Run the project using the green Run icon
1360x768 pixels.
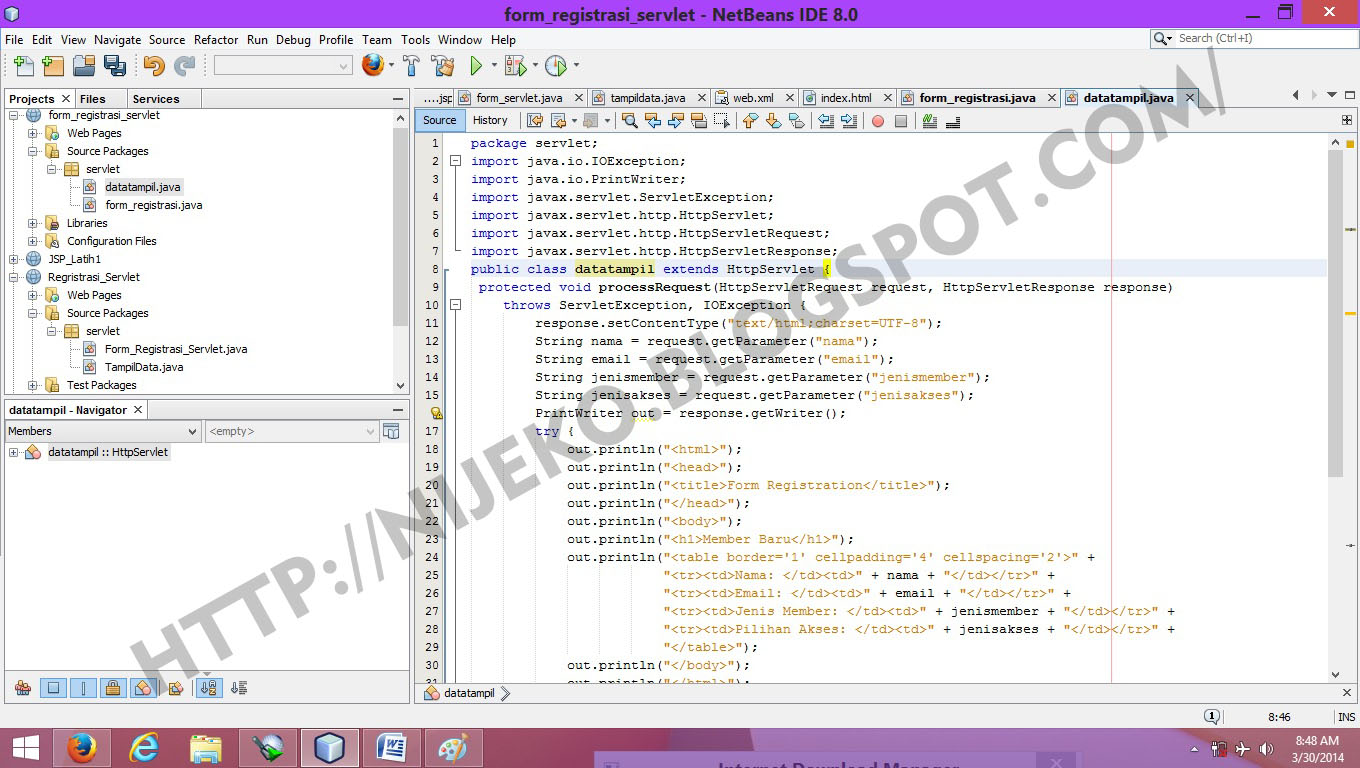(478, 65)
